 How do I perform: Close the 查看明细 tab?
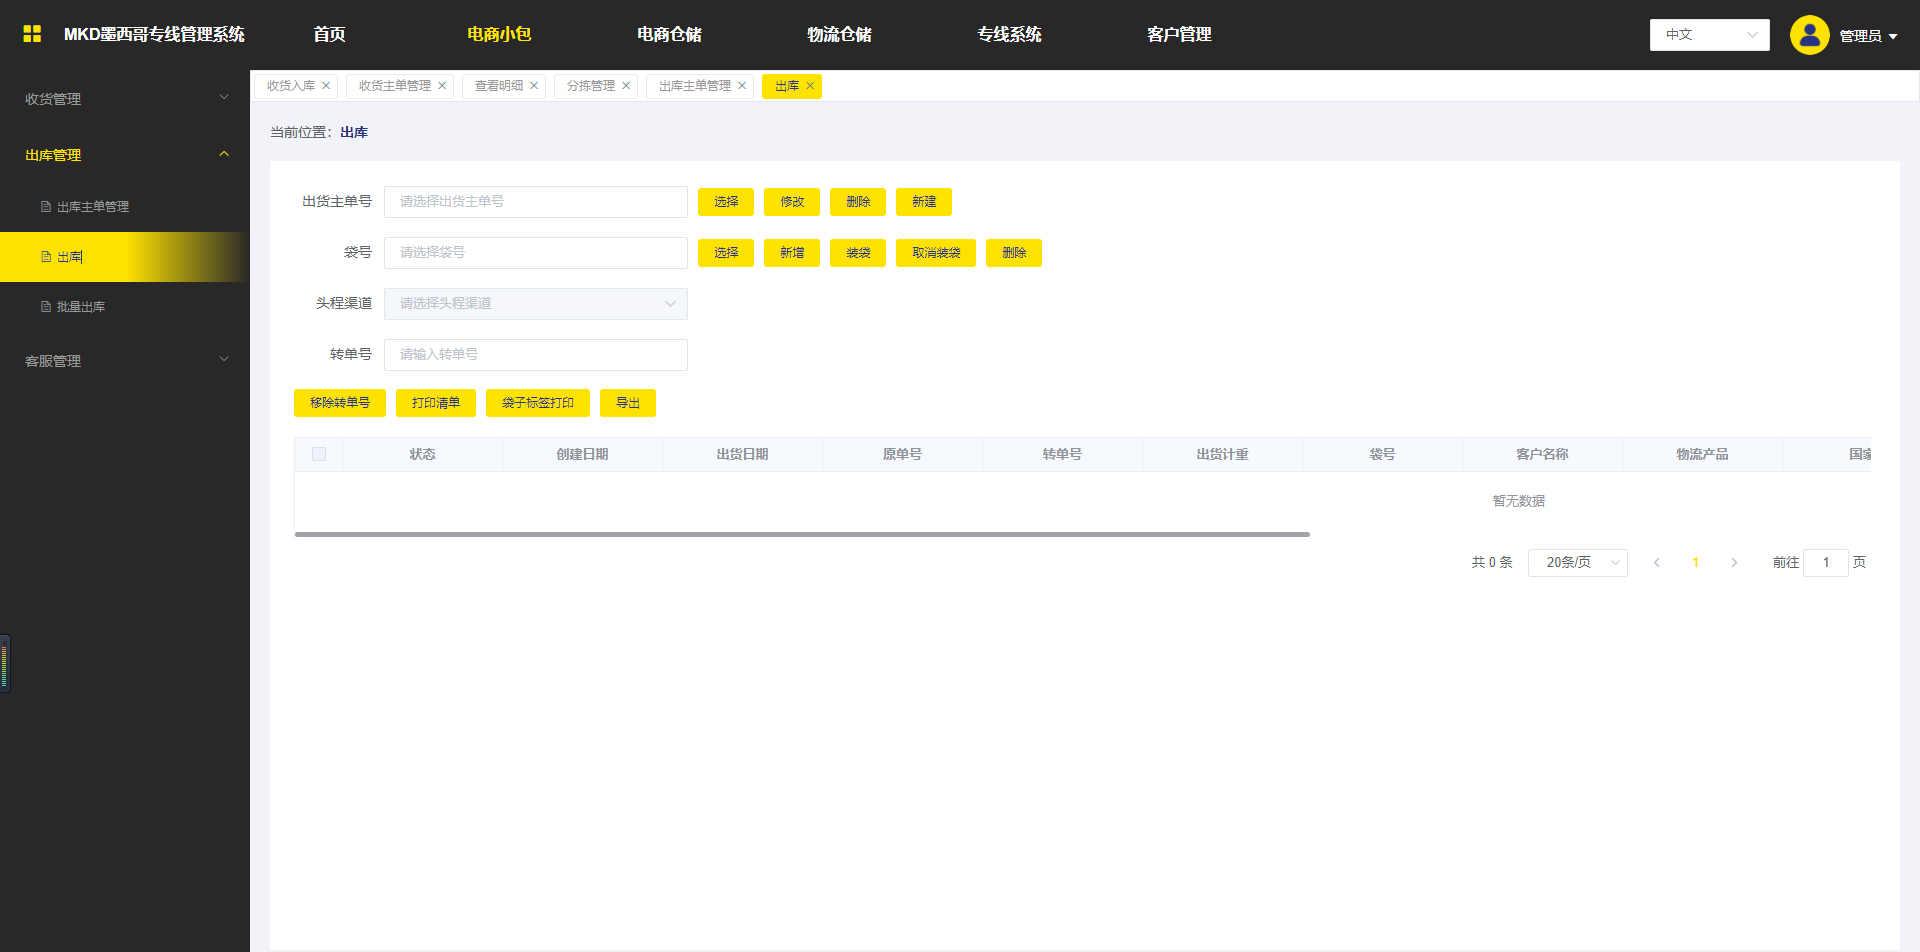534,86
